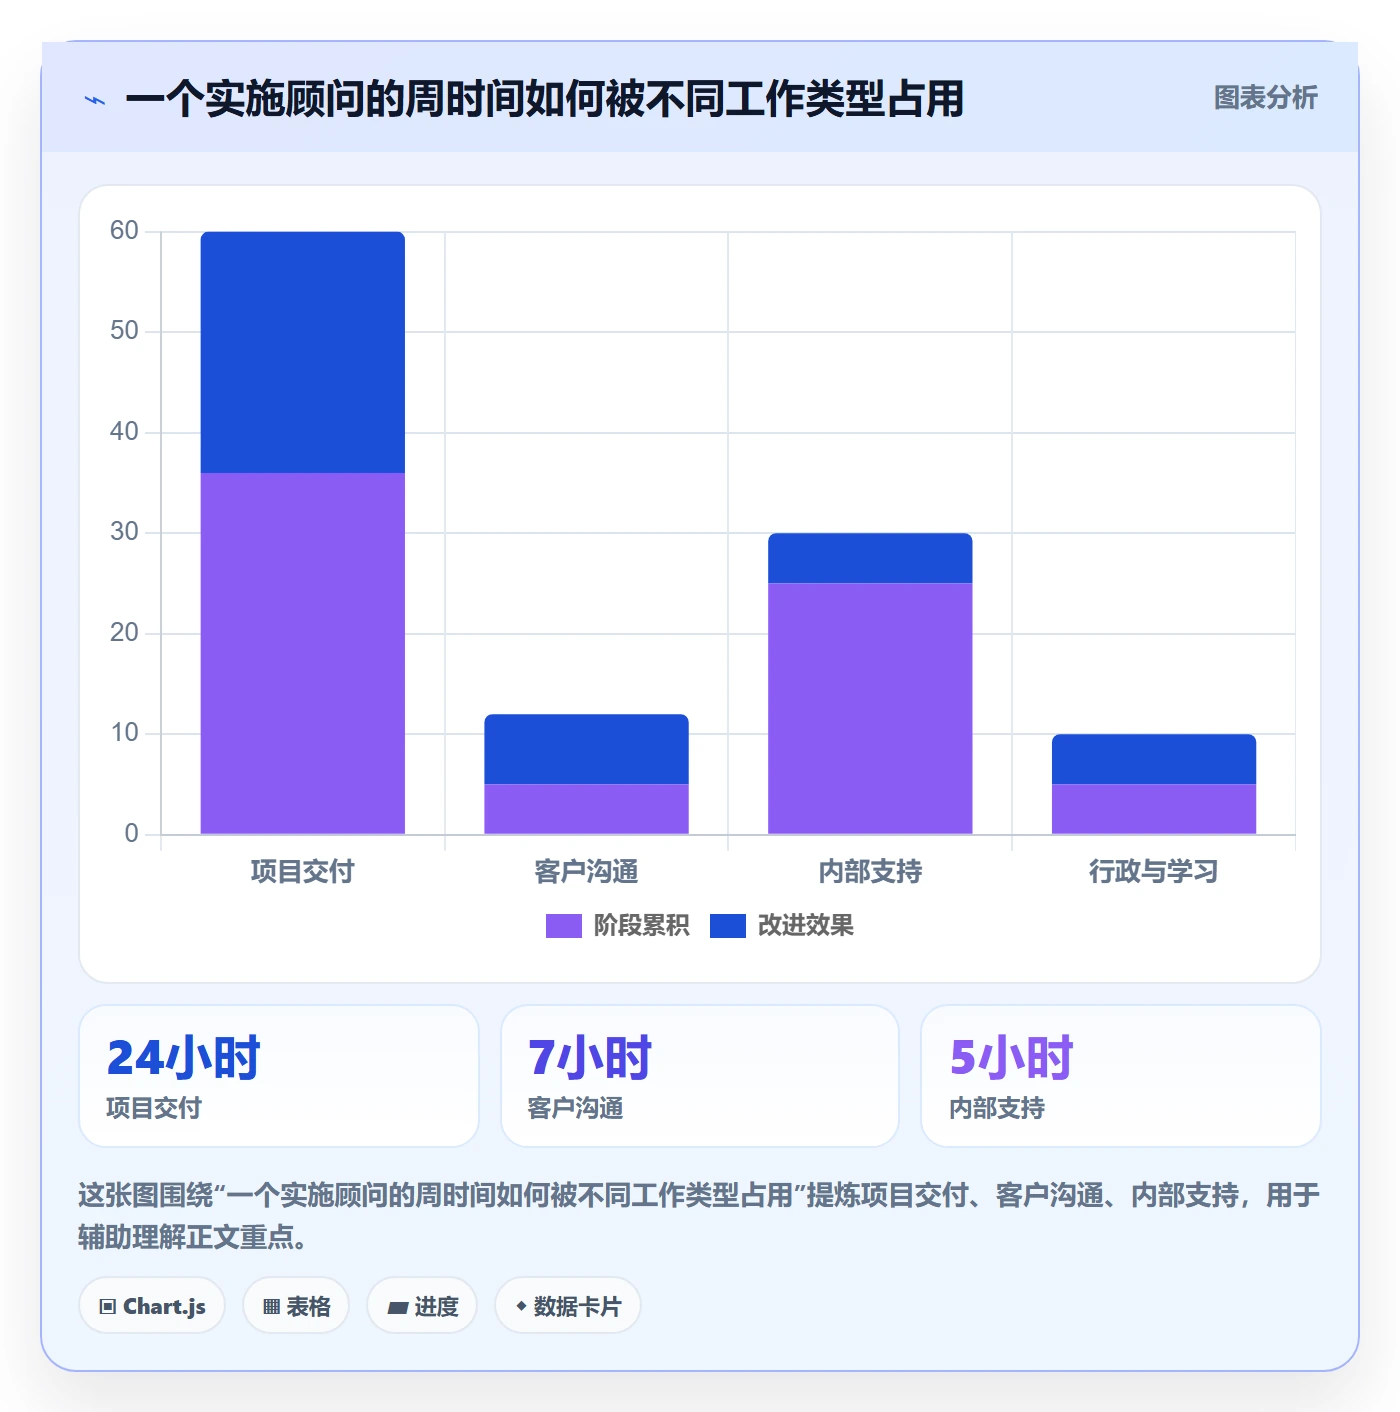Click the purple 内部支持 bar segment
Image resolution: width=1400 pixels, height=1412 pixels.
(x=870, y=708)
